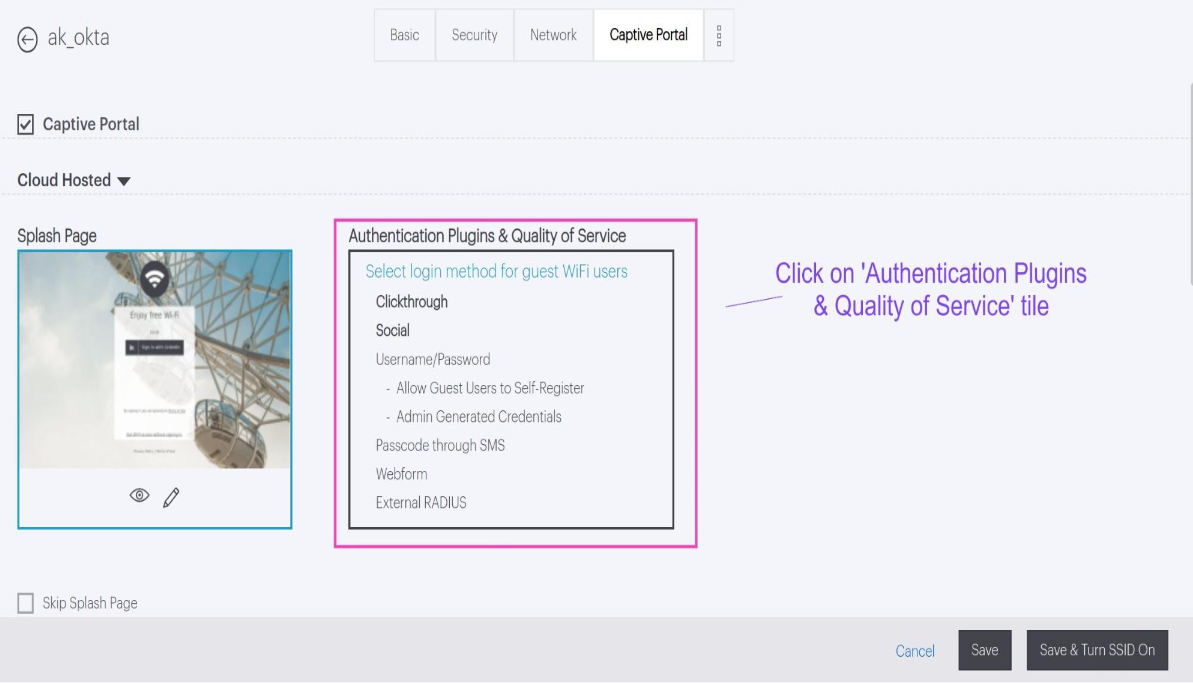Preview the splash page with the eye icon
The height and width of the screenshot is (683, 1193).
[138, 495]
